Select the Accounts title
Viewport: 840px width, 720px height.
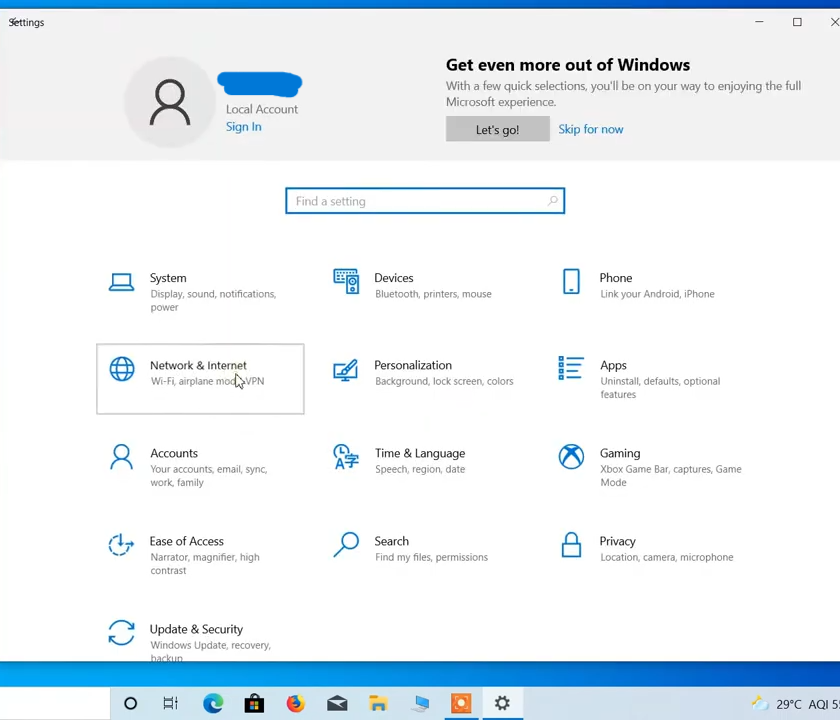(174, 453)
